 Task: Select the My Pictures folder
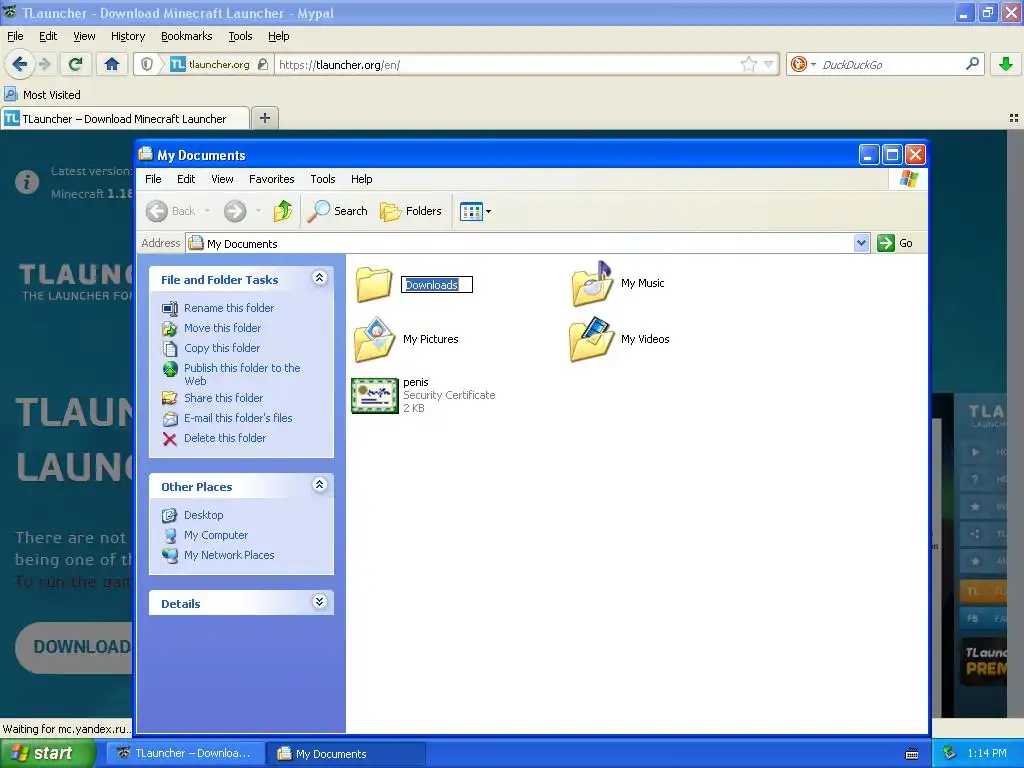tap(406, 340)
